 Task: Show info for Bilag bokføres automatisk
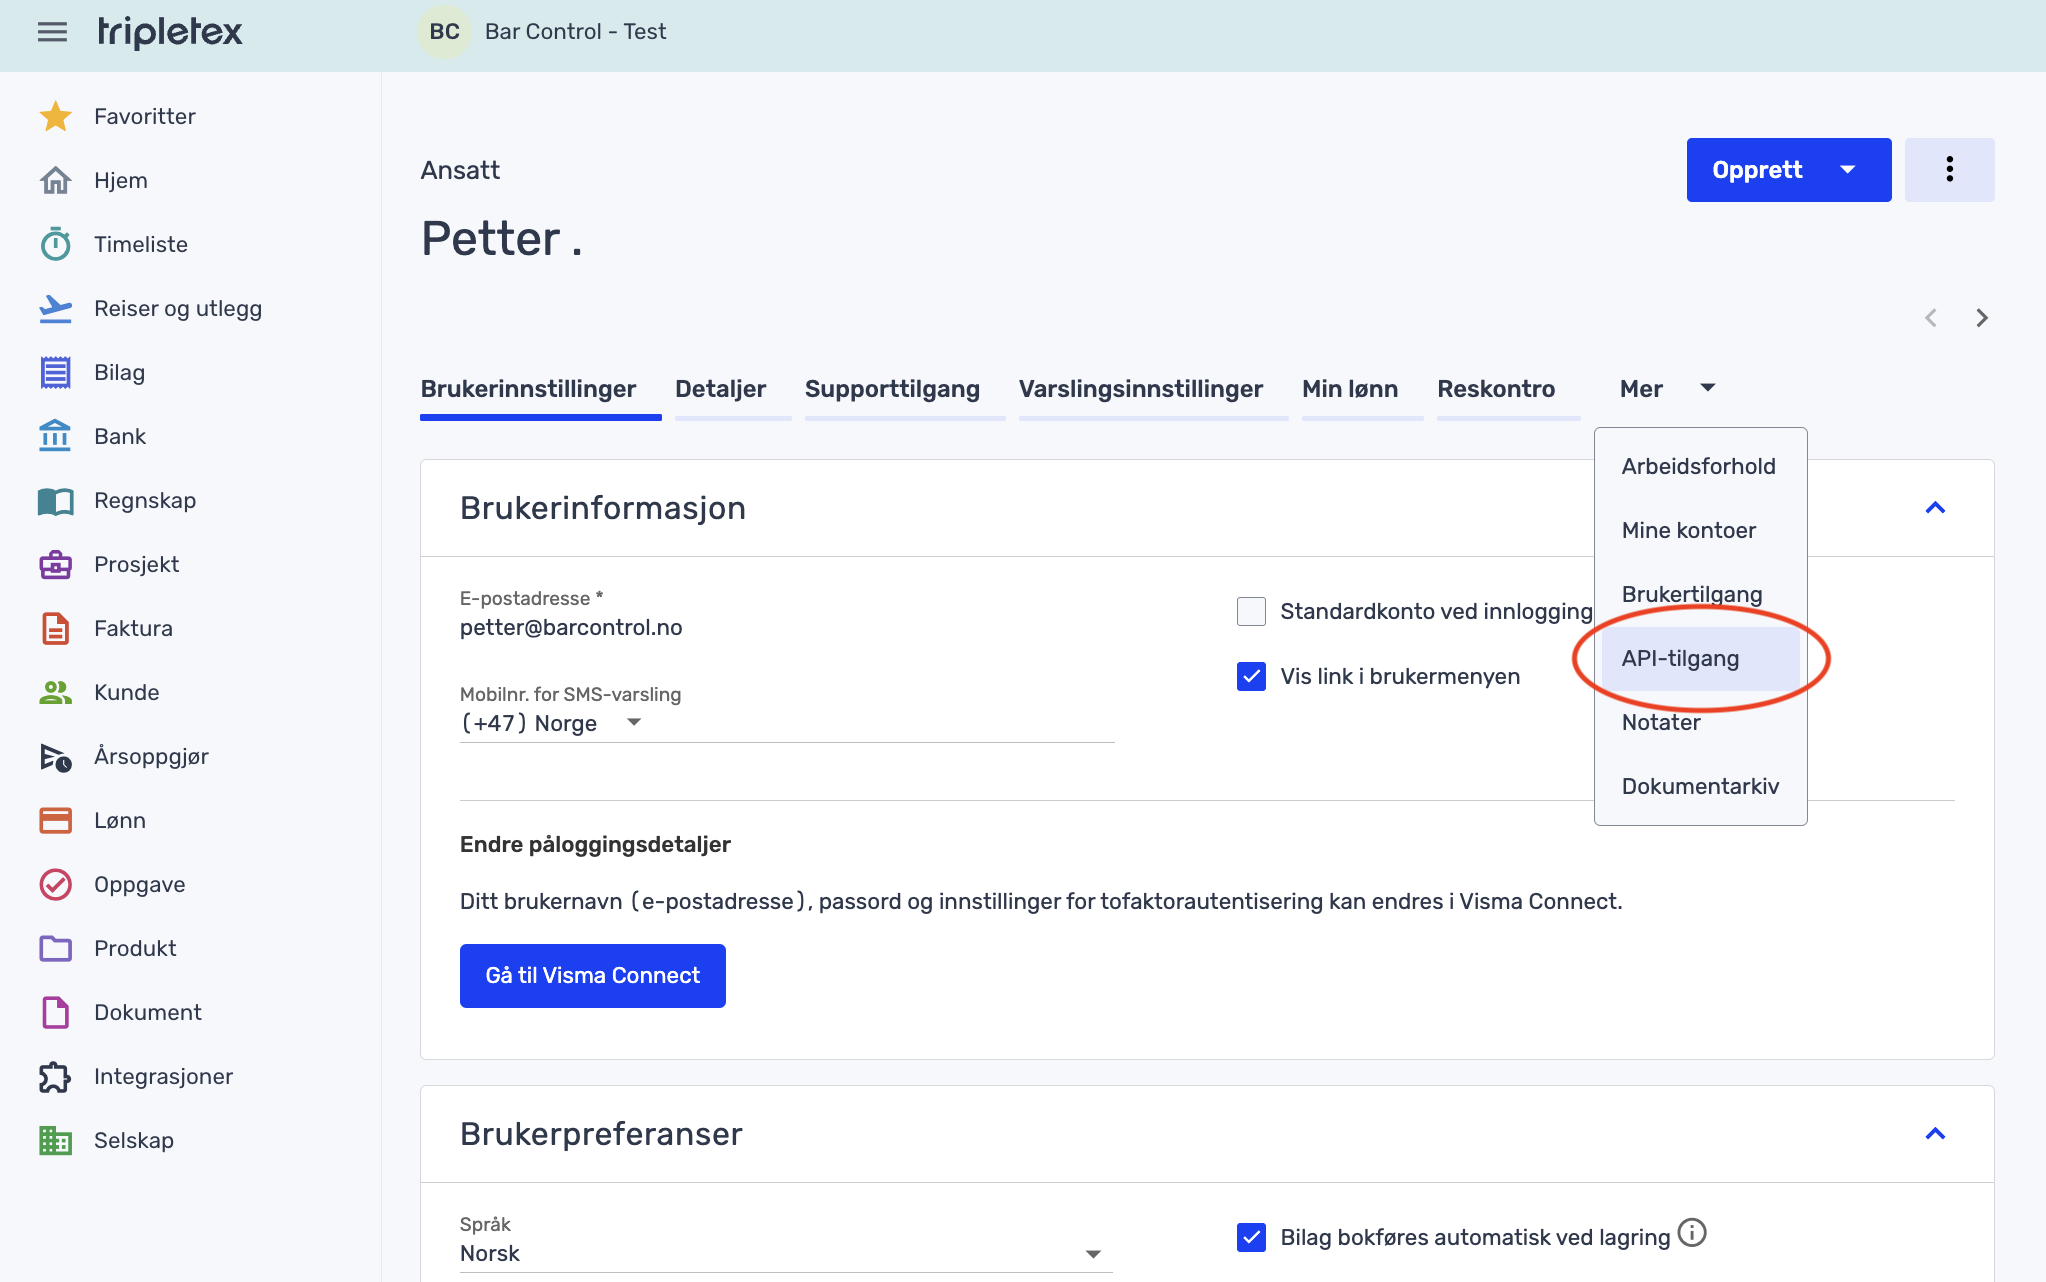(1692, 1233)
